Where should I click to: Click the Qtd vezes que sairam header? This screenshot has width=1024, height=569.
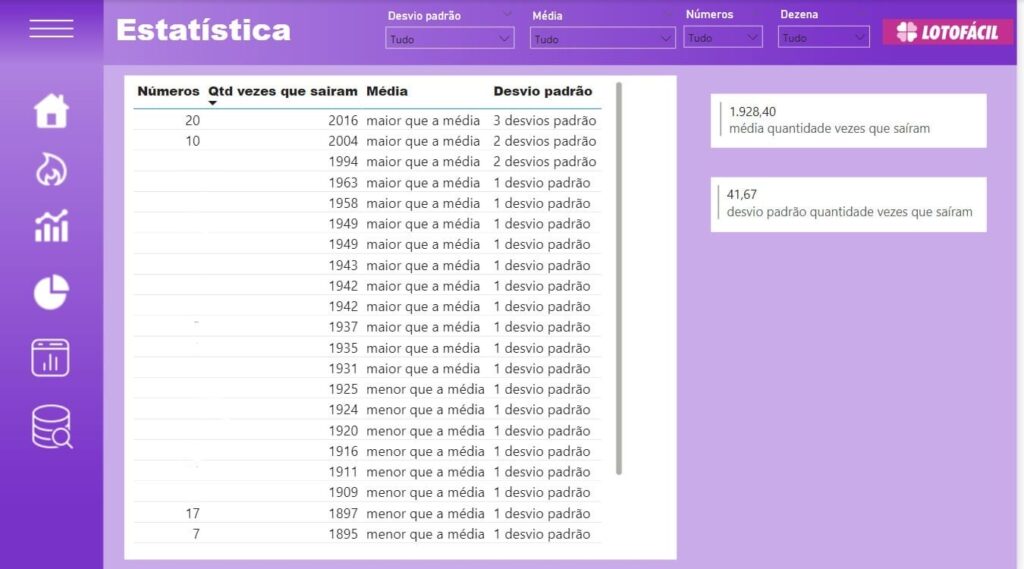pyautogui.click(x=282, y=91)
